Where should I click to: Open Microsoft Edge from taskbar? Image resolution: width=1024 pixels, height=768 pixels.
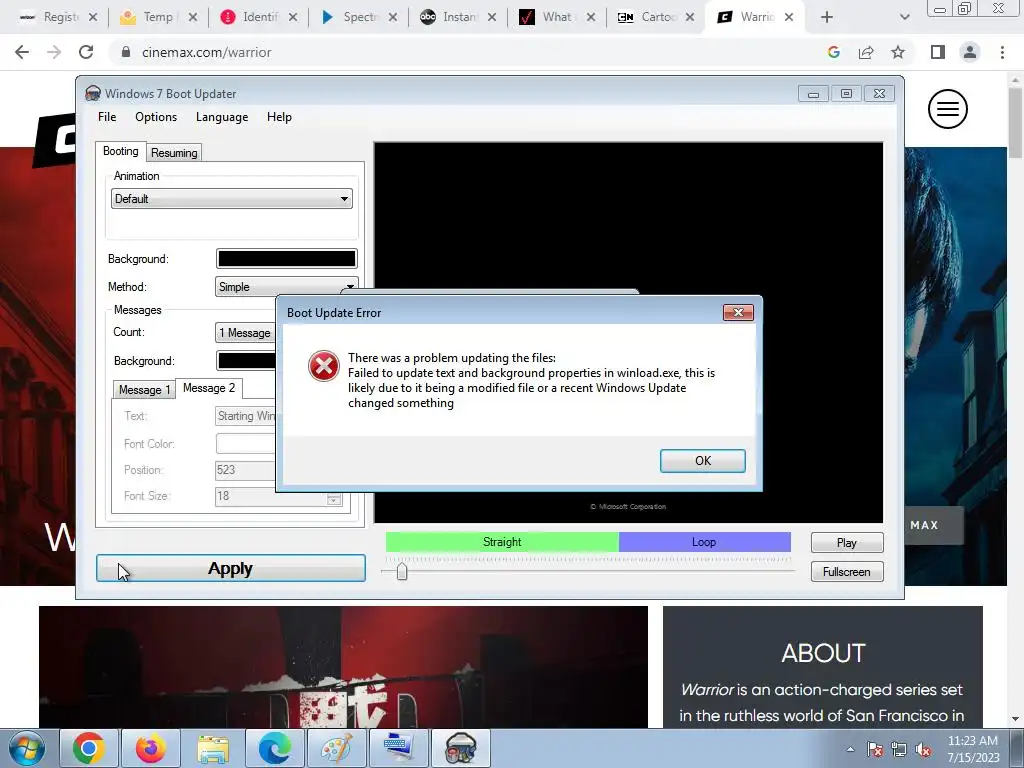(275, 748)
